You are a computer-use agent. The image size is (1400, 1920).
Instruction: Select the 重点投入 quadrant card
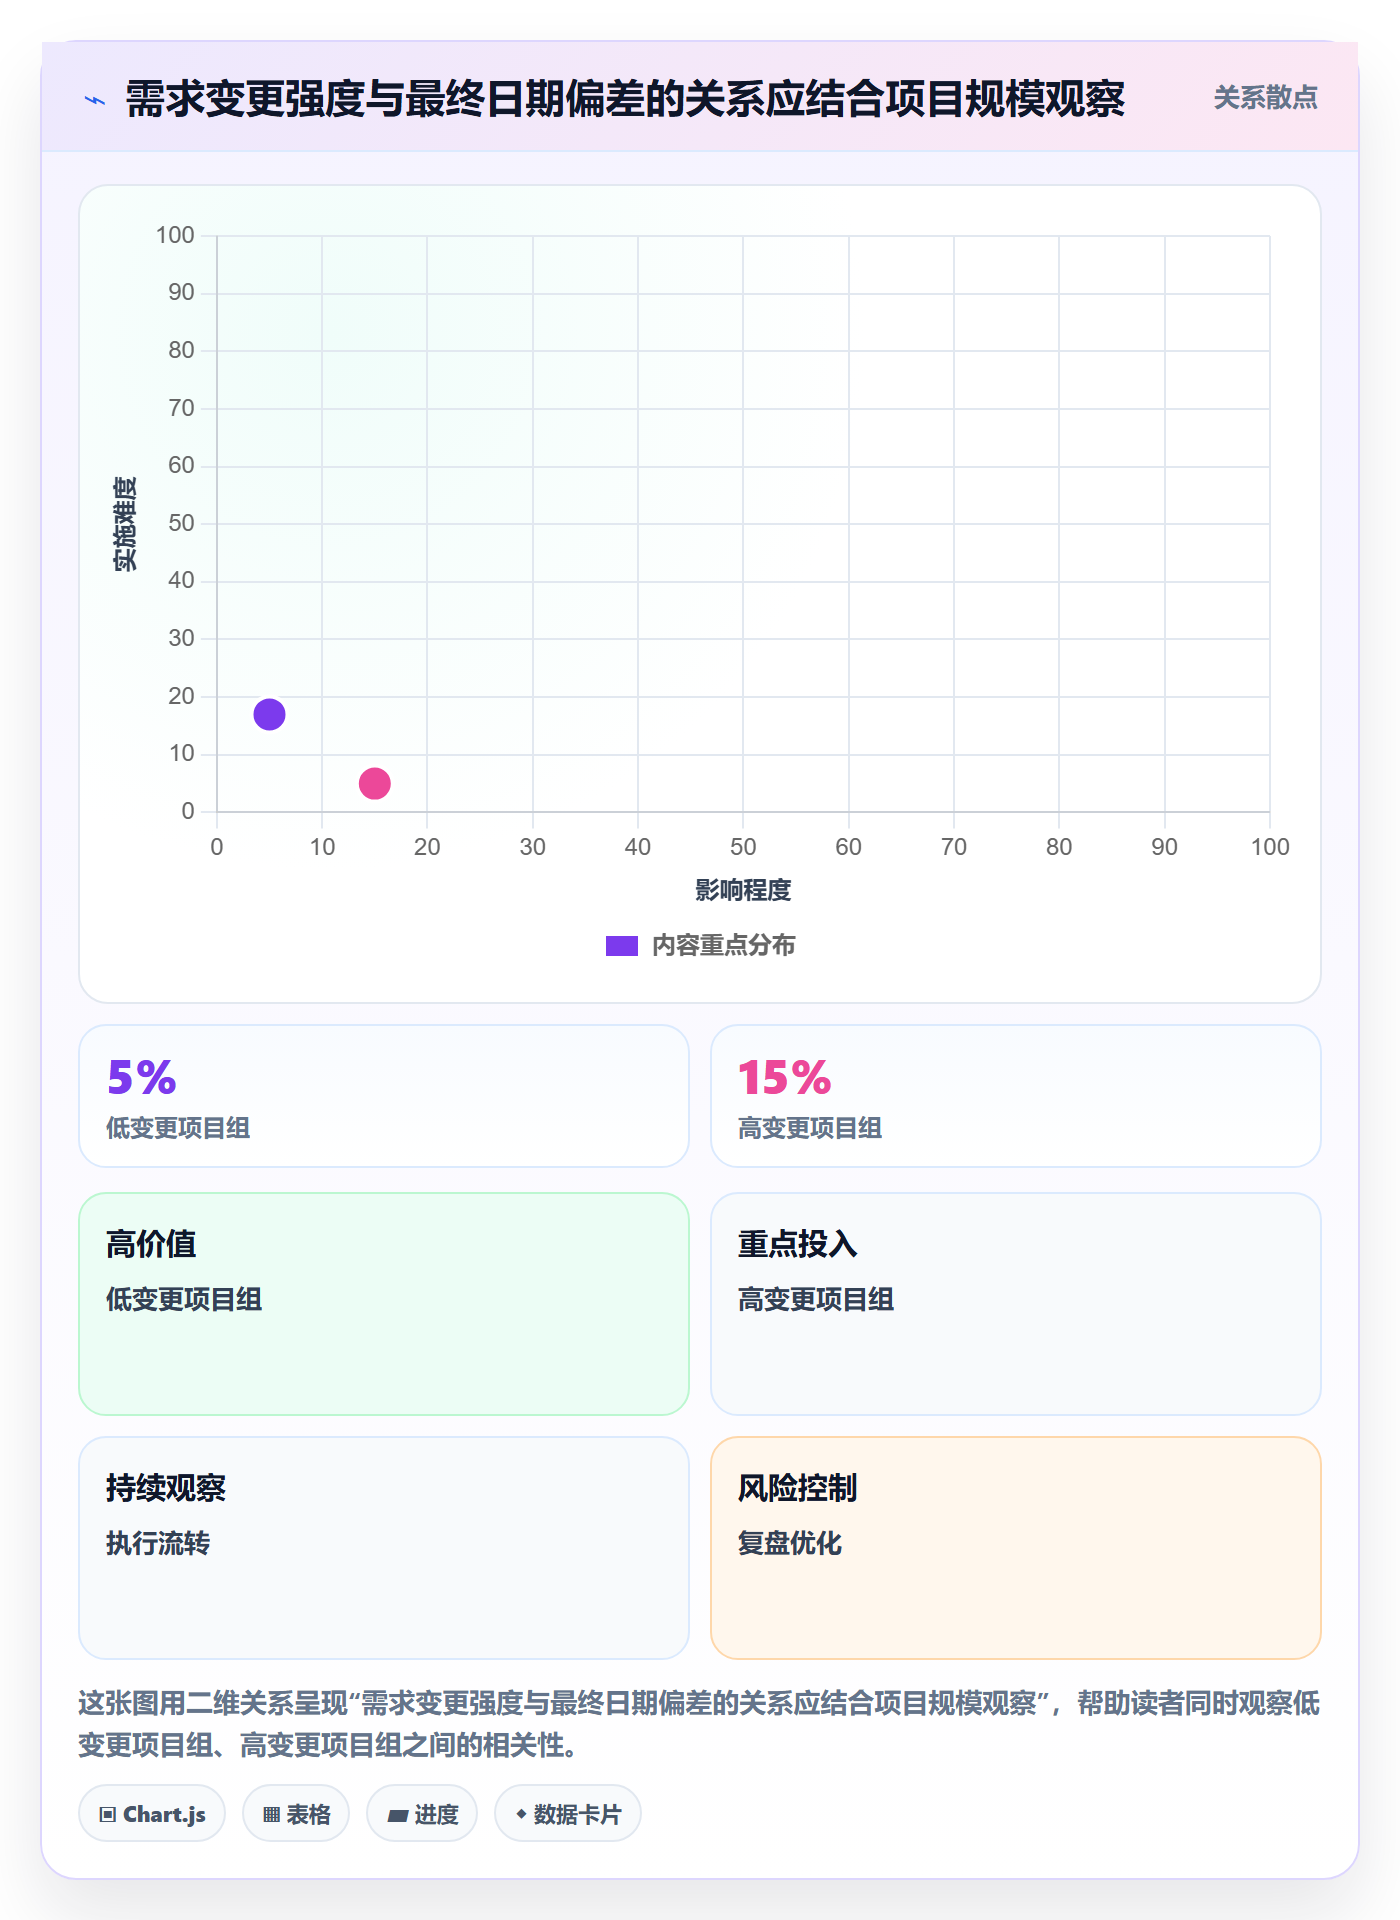point(1016,1304)
